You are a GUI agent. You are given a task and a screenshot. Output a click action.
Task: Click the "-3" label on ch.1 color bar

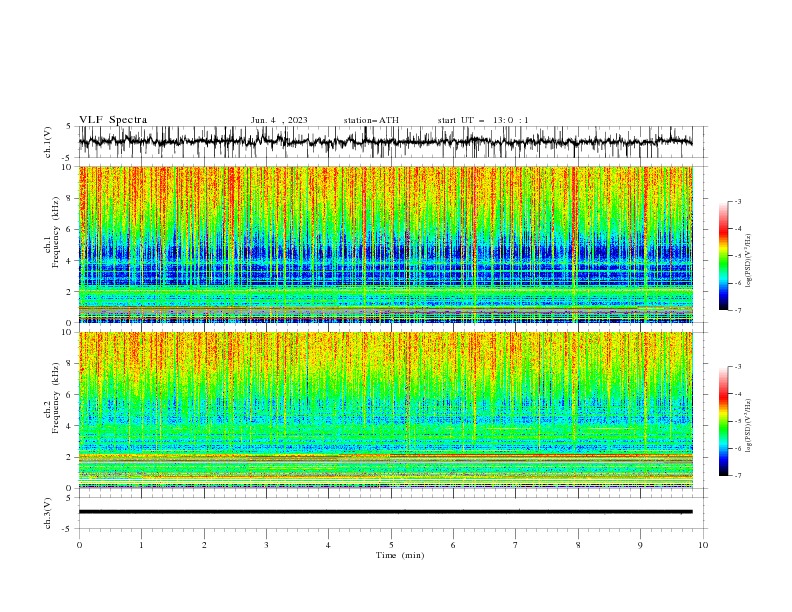[738, 201]
